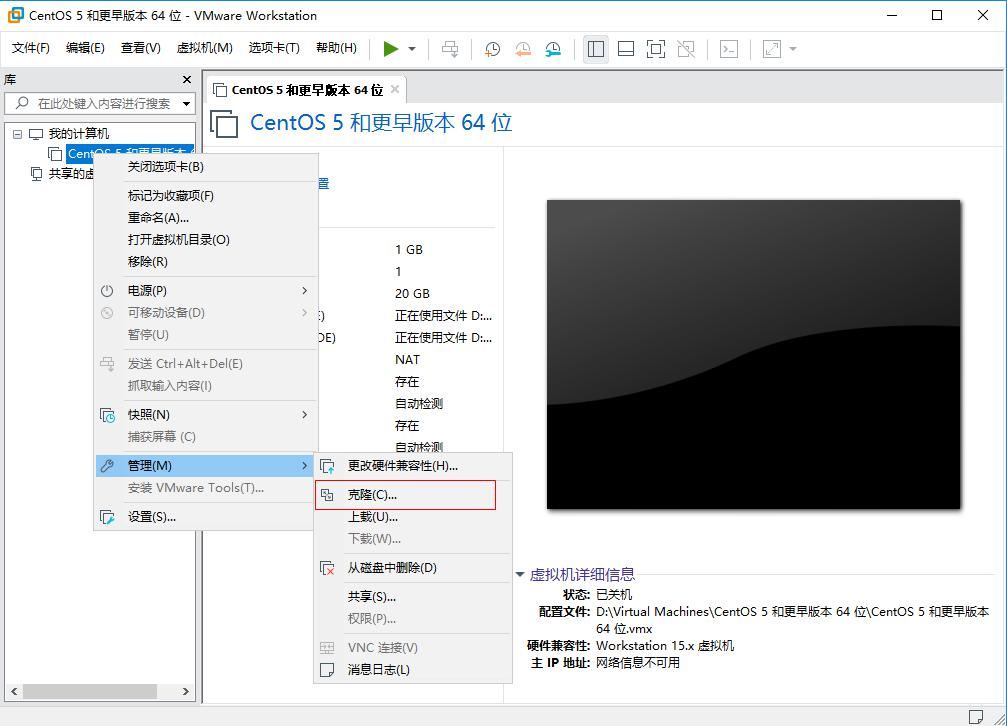Click the green power on play button
Screen dimensions: 1007x726
point(390,49)
